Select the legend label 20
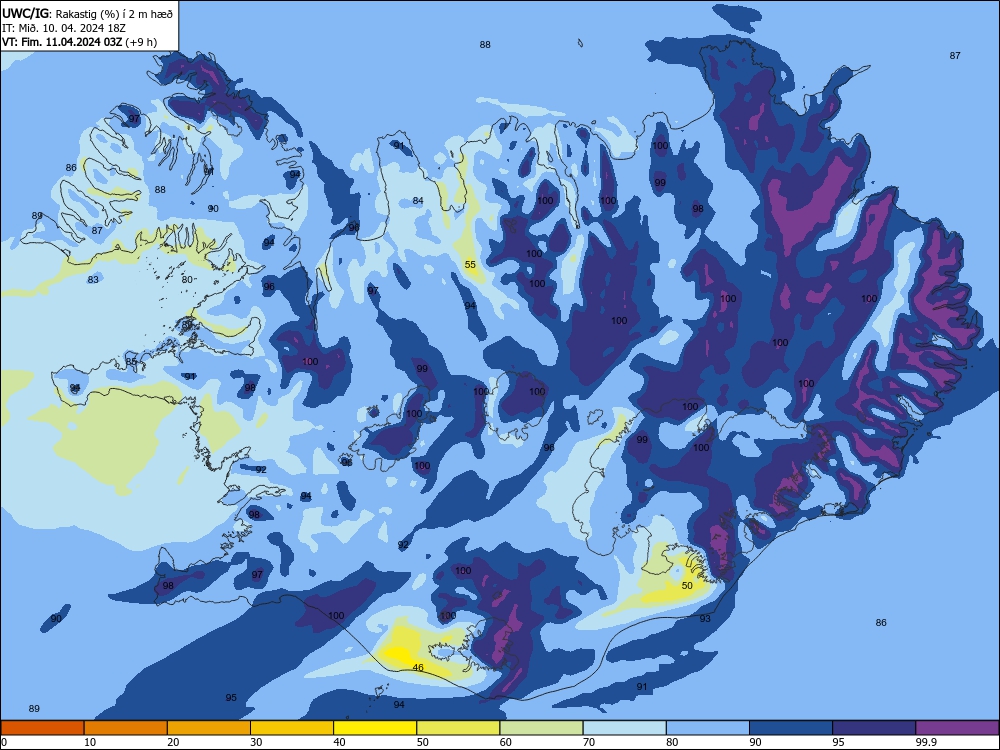Viewport: 1000px width, 750px height. tap(173, 742)
